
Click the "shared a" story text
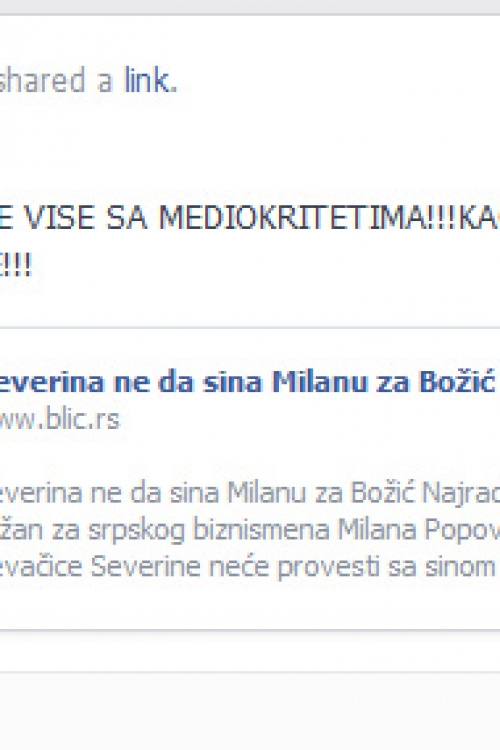[x=56, y=80]
